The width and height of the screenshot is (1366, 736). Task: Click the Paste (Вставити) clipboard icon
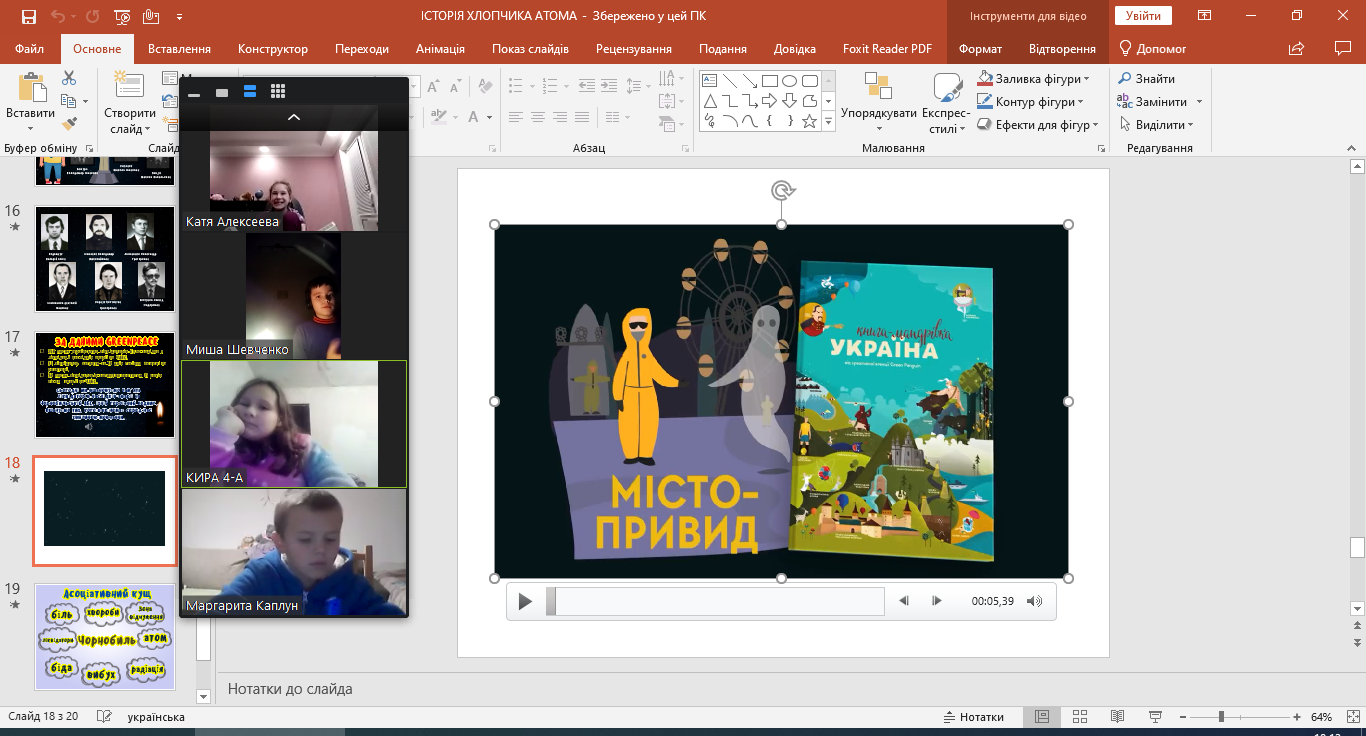tap(31, 87)
